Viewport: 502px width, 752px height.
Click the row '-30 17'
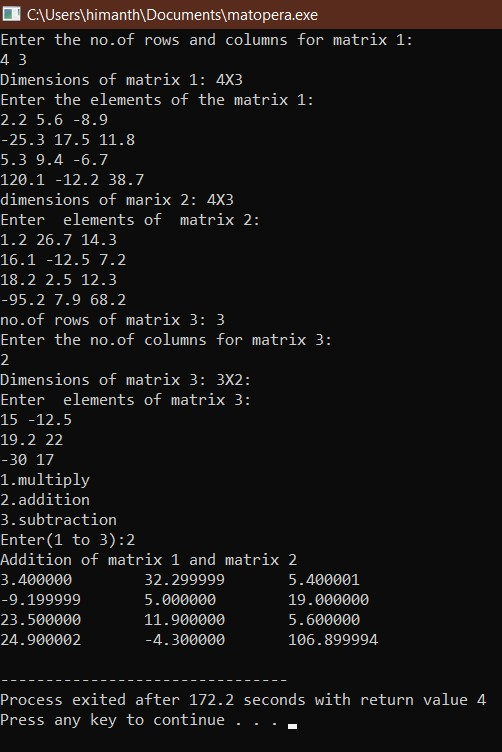click(x=27, y=460)
